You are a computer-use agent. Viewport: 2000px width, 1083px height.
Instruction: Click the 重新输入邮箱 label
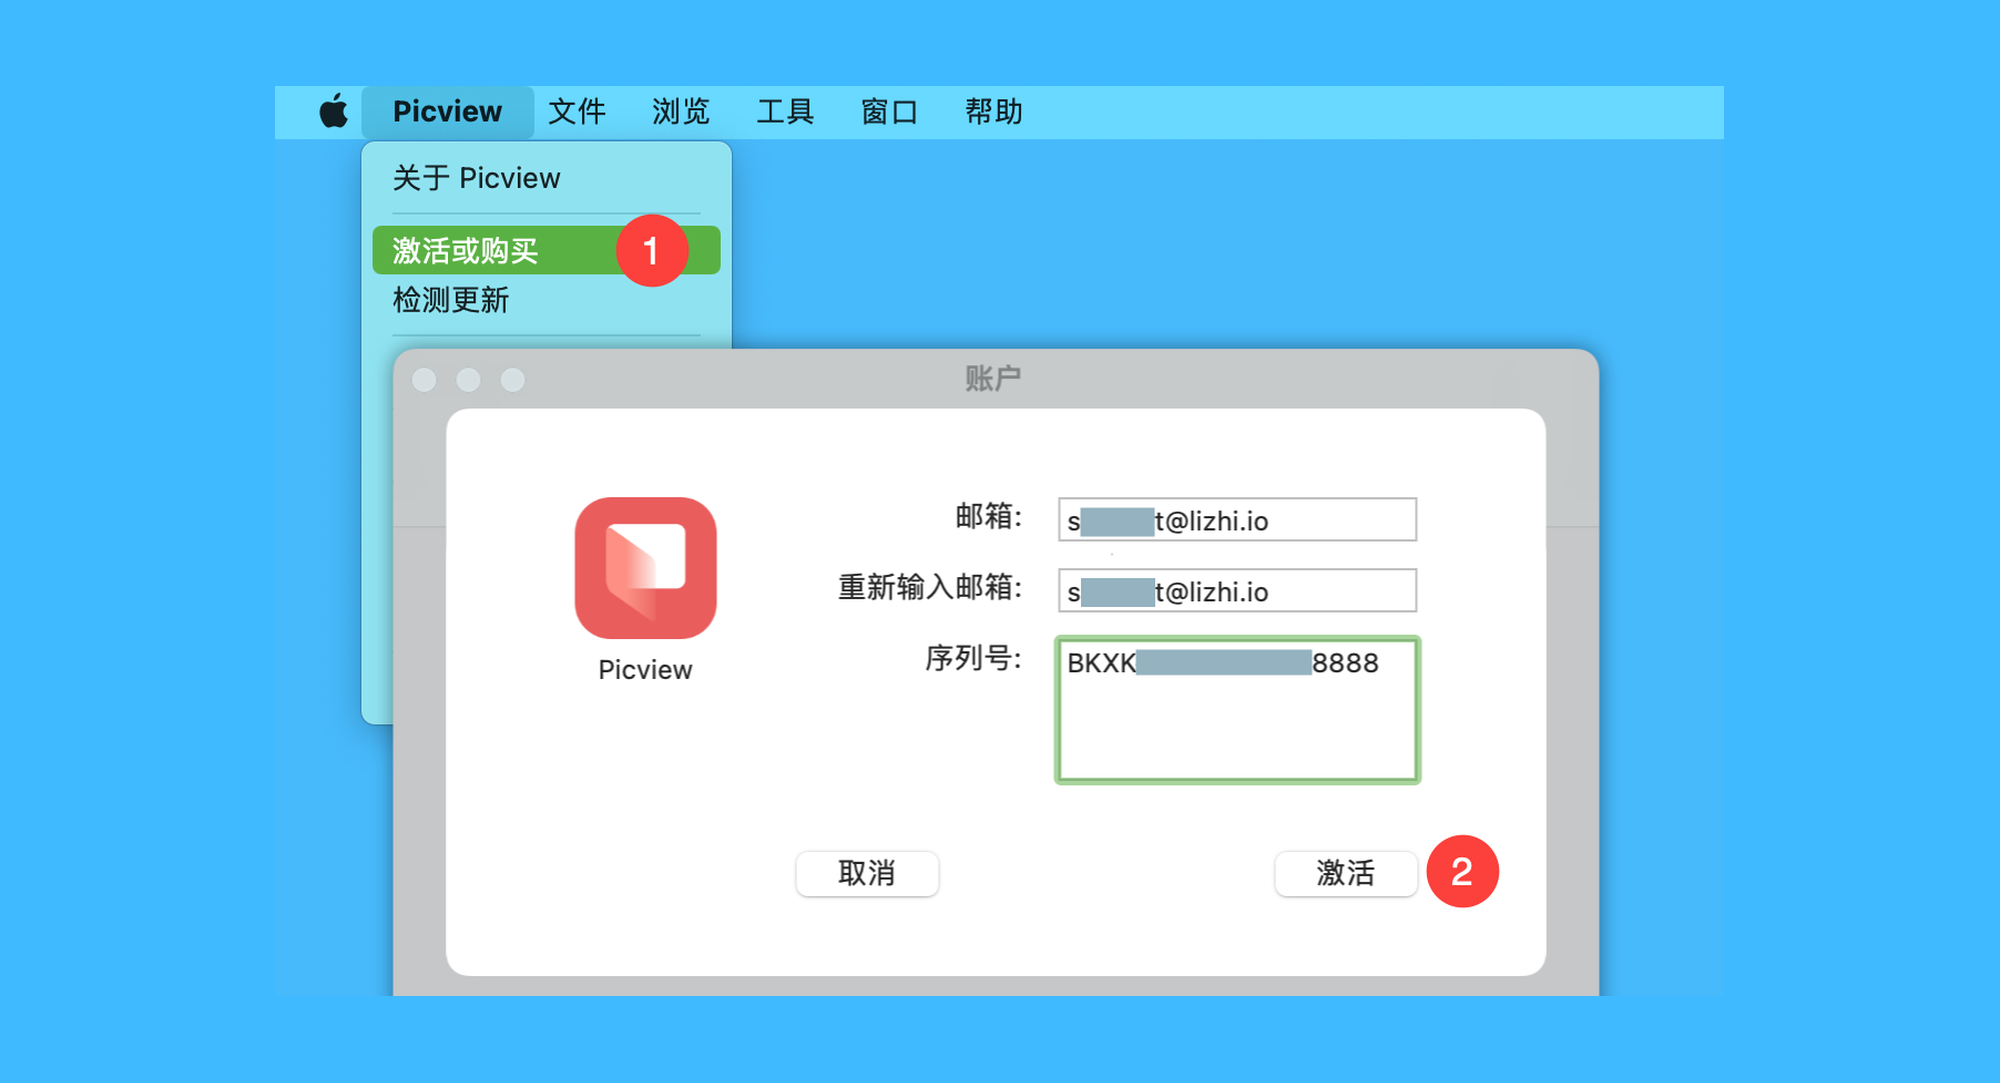tap(929, 587)
